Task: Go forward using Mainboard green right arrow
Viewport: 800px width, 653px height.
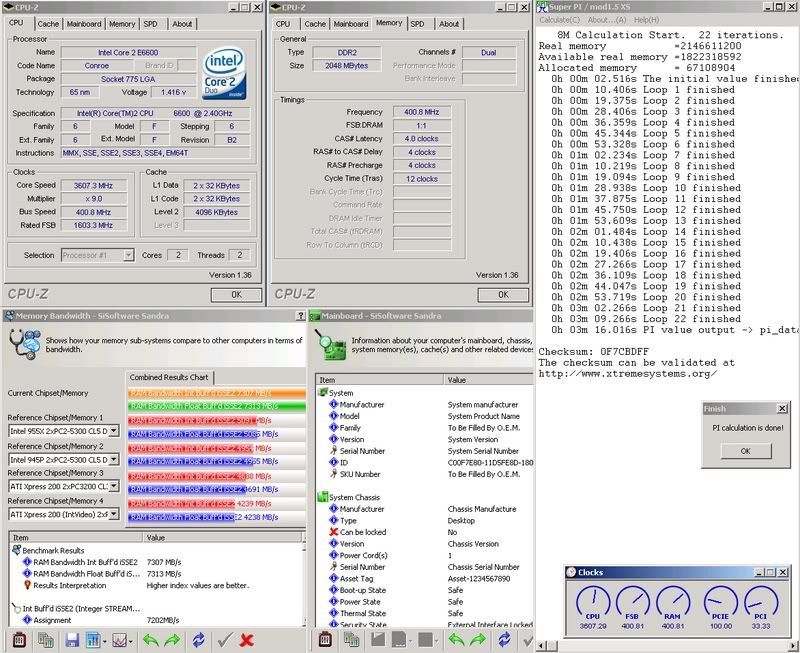Action: coord(478,639)
